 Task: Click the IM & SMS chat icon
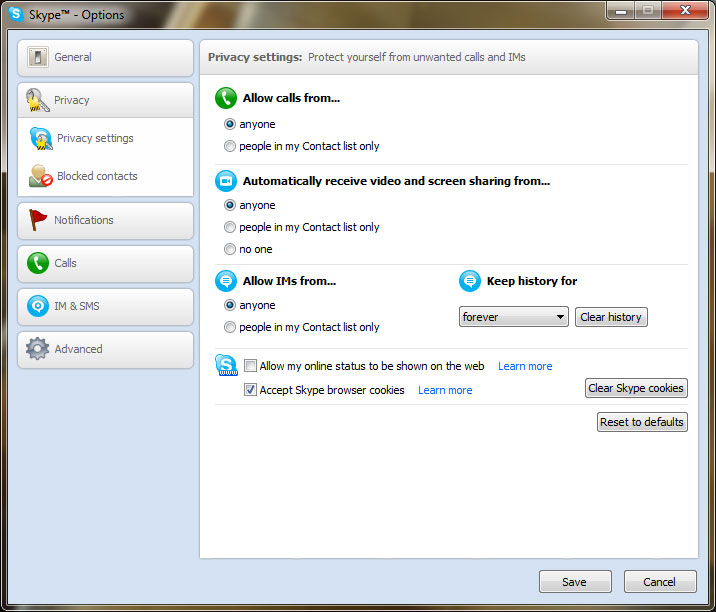click(x=38, y=306)
